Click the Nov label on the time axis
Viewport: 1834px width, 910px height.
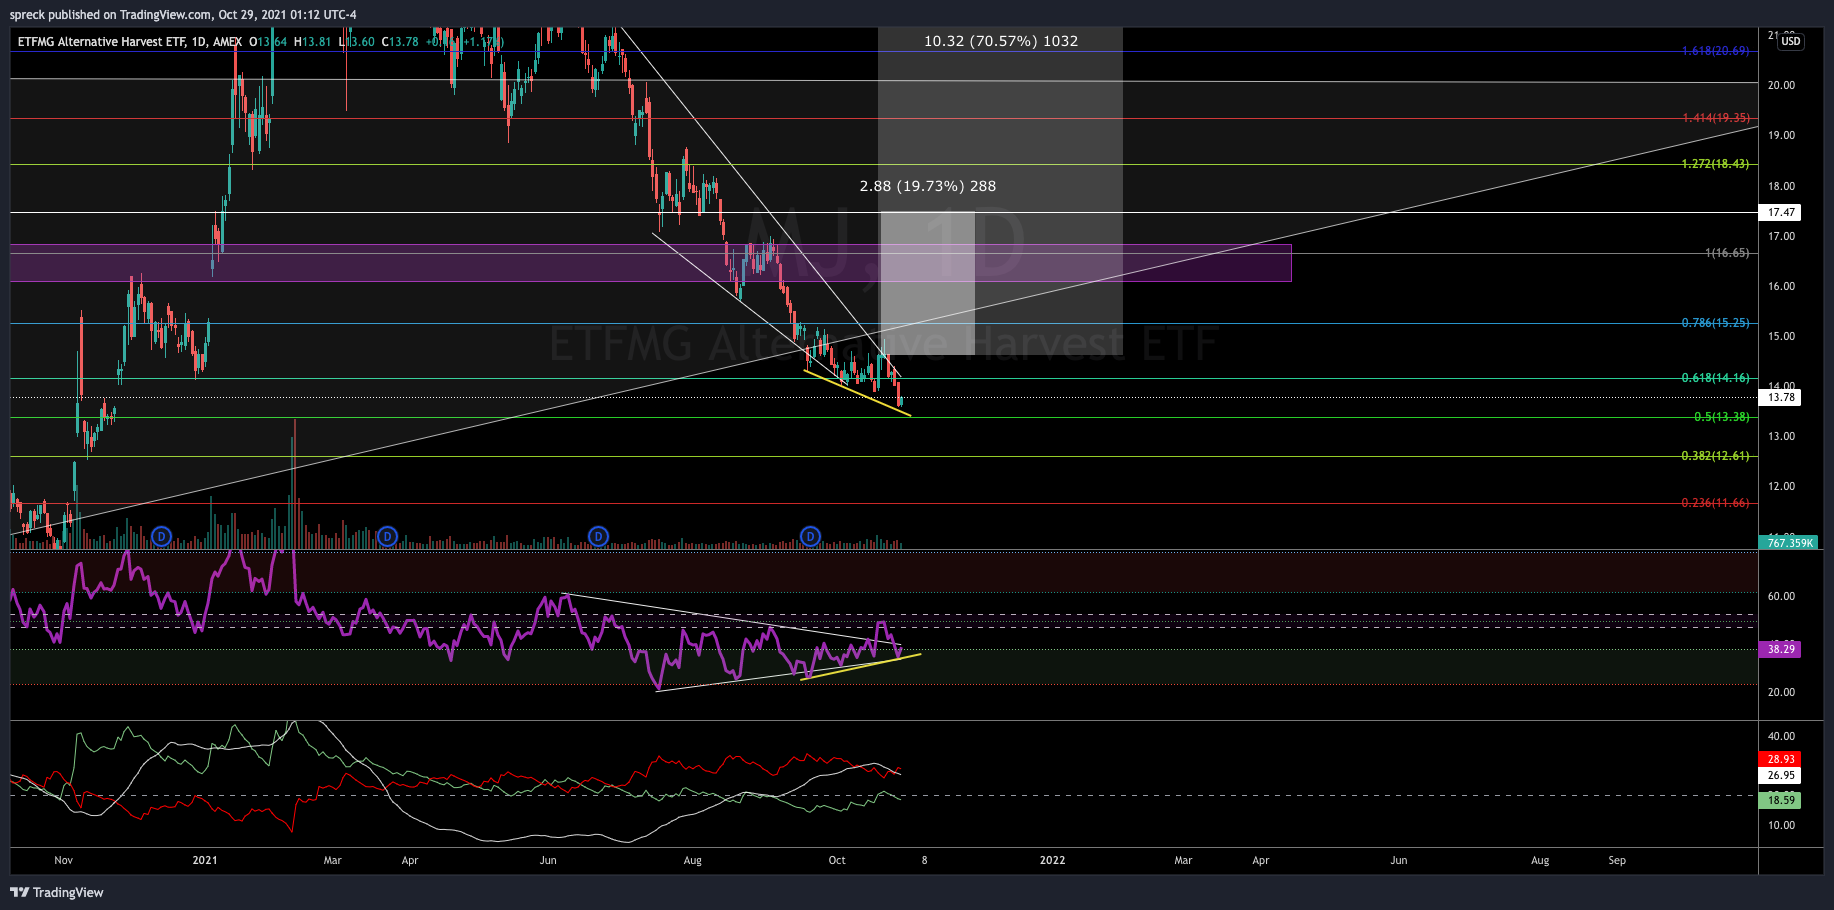(64, 860)
